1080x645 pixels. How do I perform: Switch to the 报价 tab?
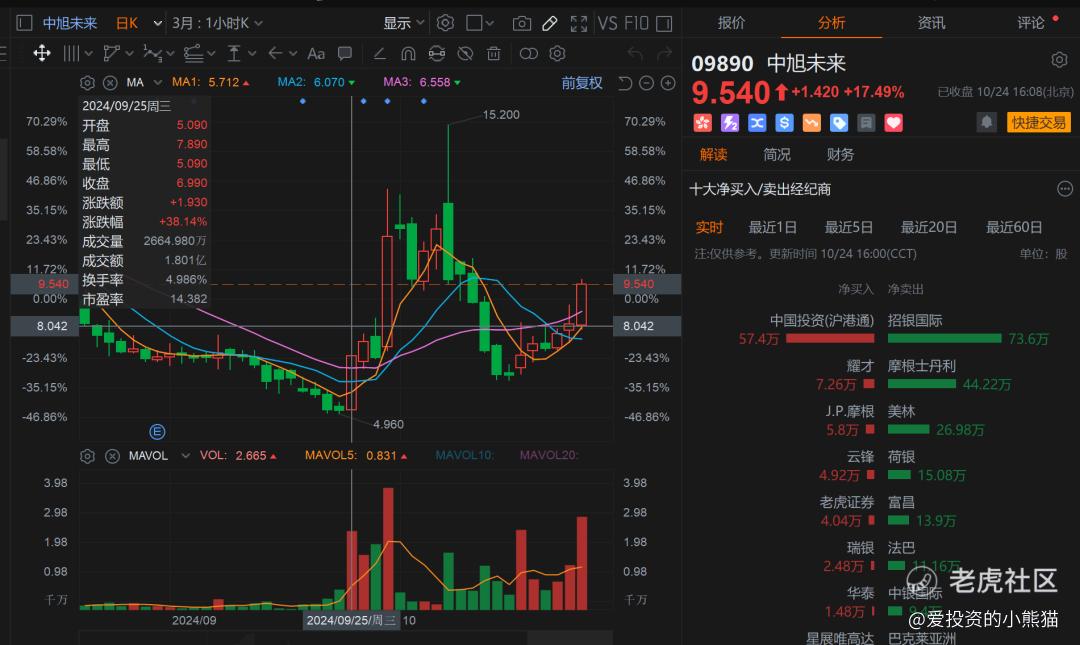731,23
